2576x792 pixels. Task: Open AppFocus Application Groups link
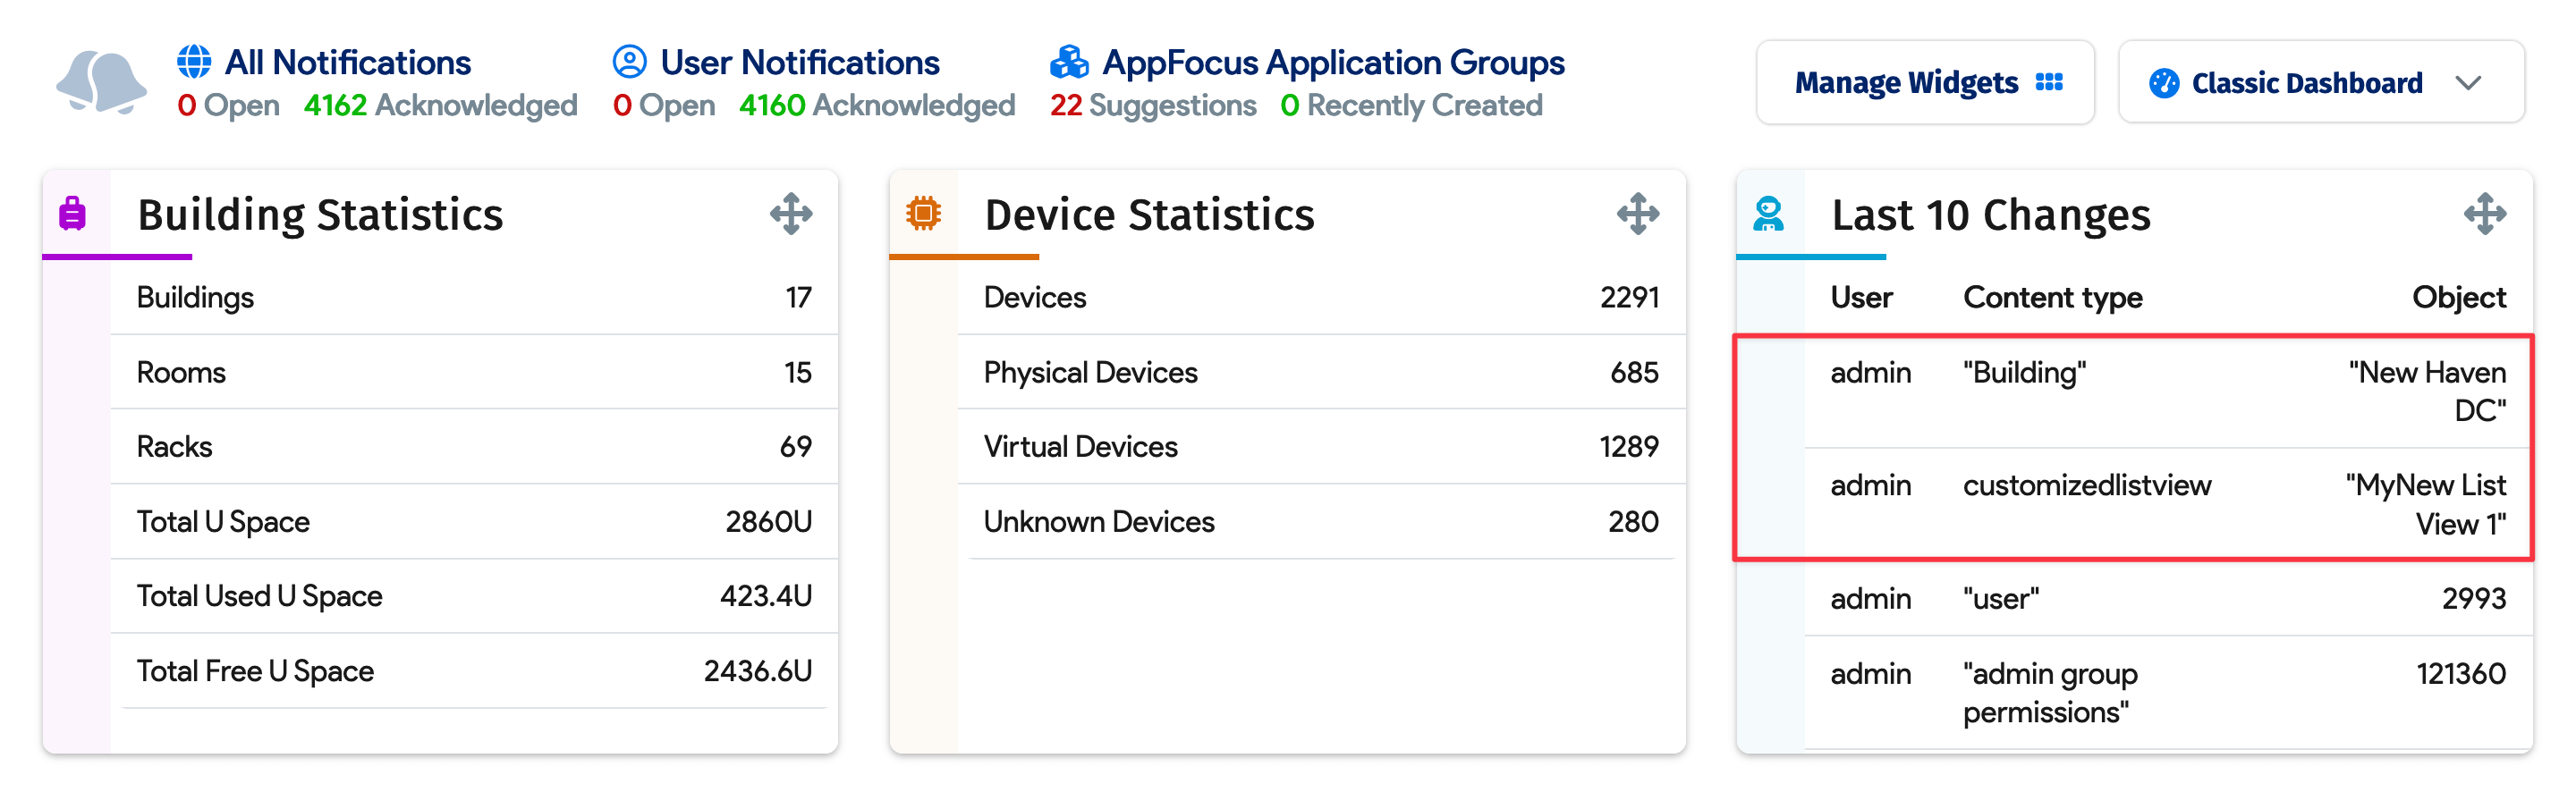coord(1332,62)
